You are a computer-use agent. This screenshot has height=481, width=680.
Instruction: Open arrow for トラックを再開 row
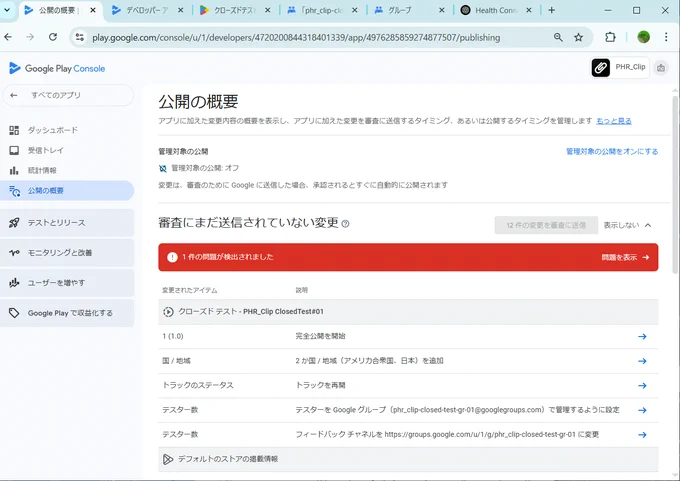pyautogui.click(x=642, y=386)
